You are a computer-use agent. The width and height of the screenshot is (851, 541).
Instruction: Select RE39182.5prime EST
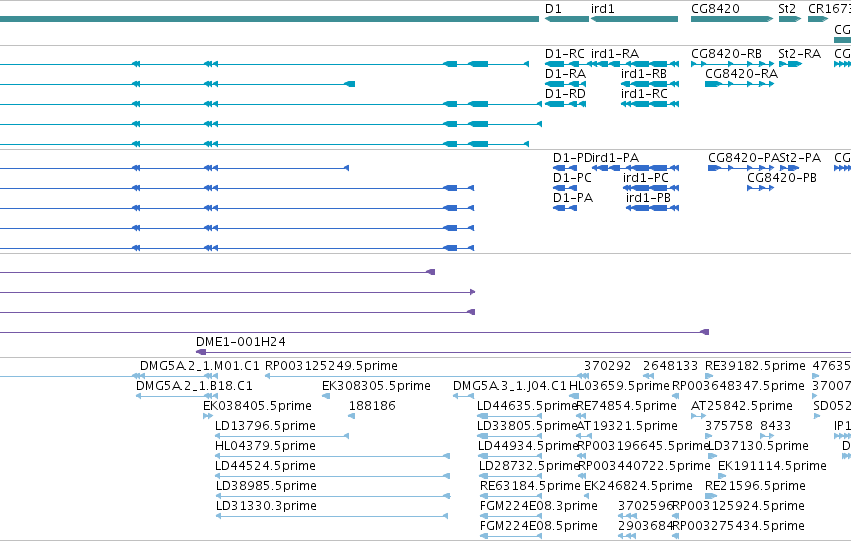[x=709, y=376]
